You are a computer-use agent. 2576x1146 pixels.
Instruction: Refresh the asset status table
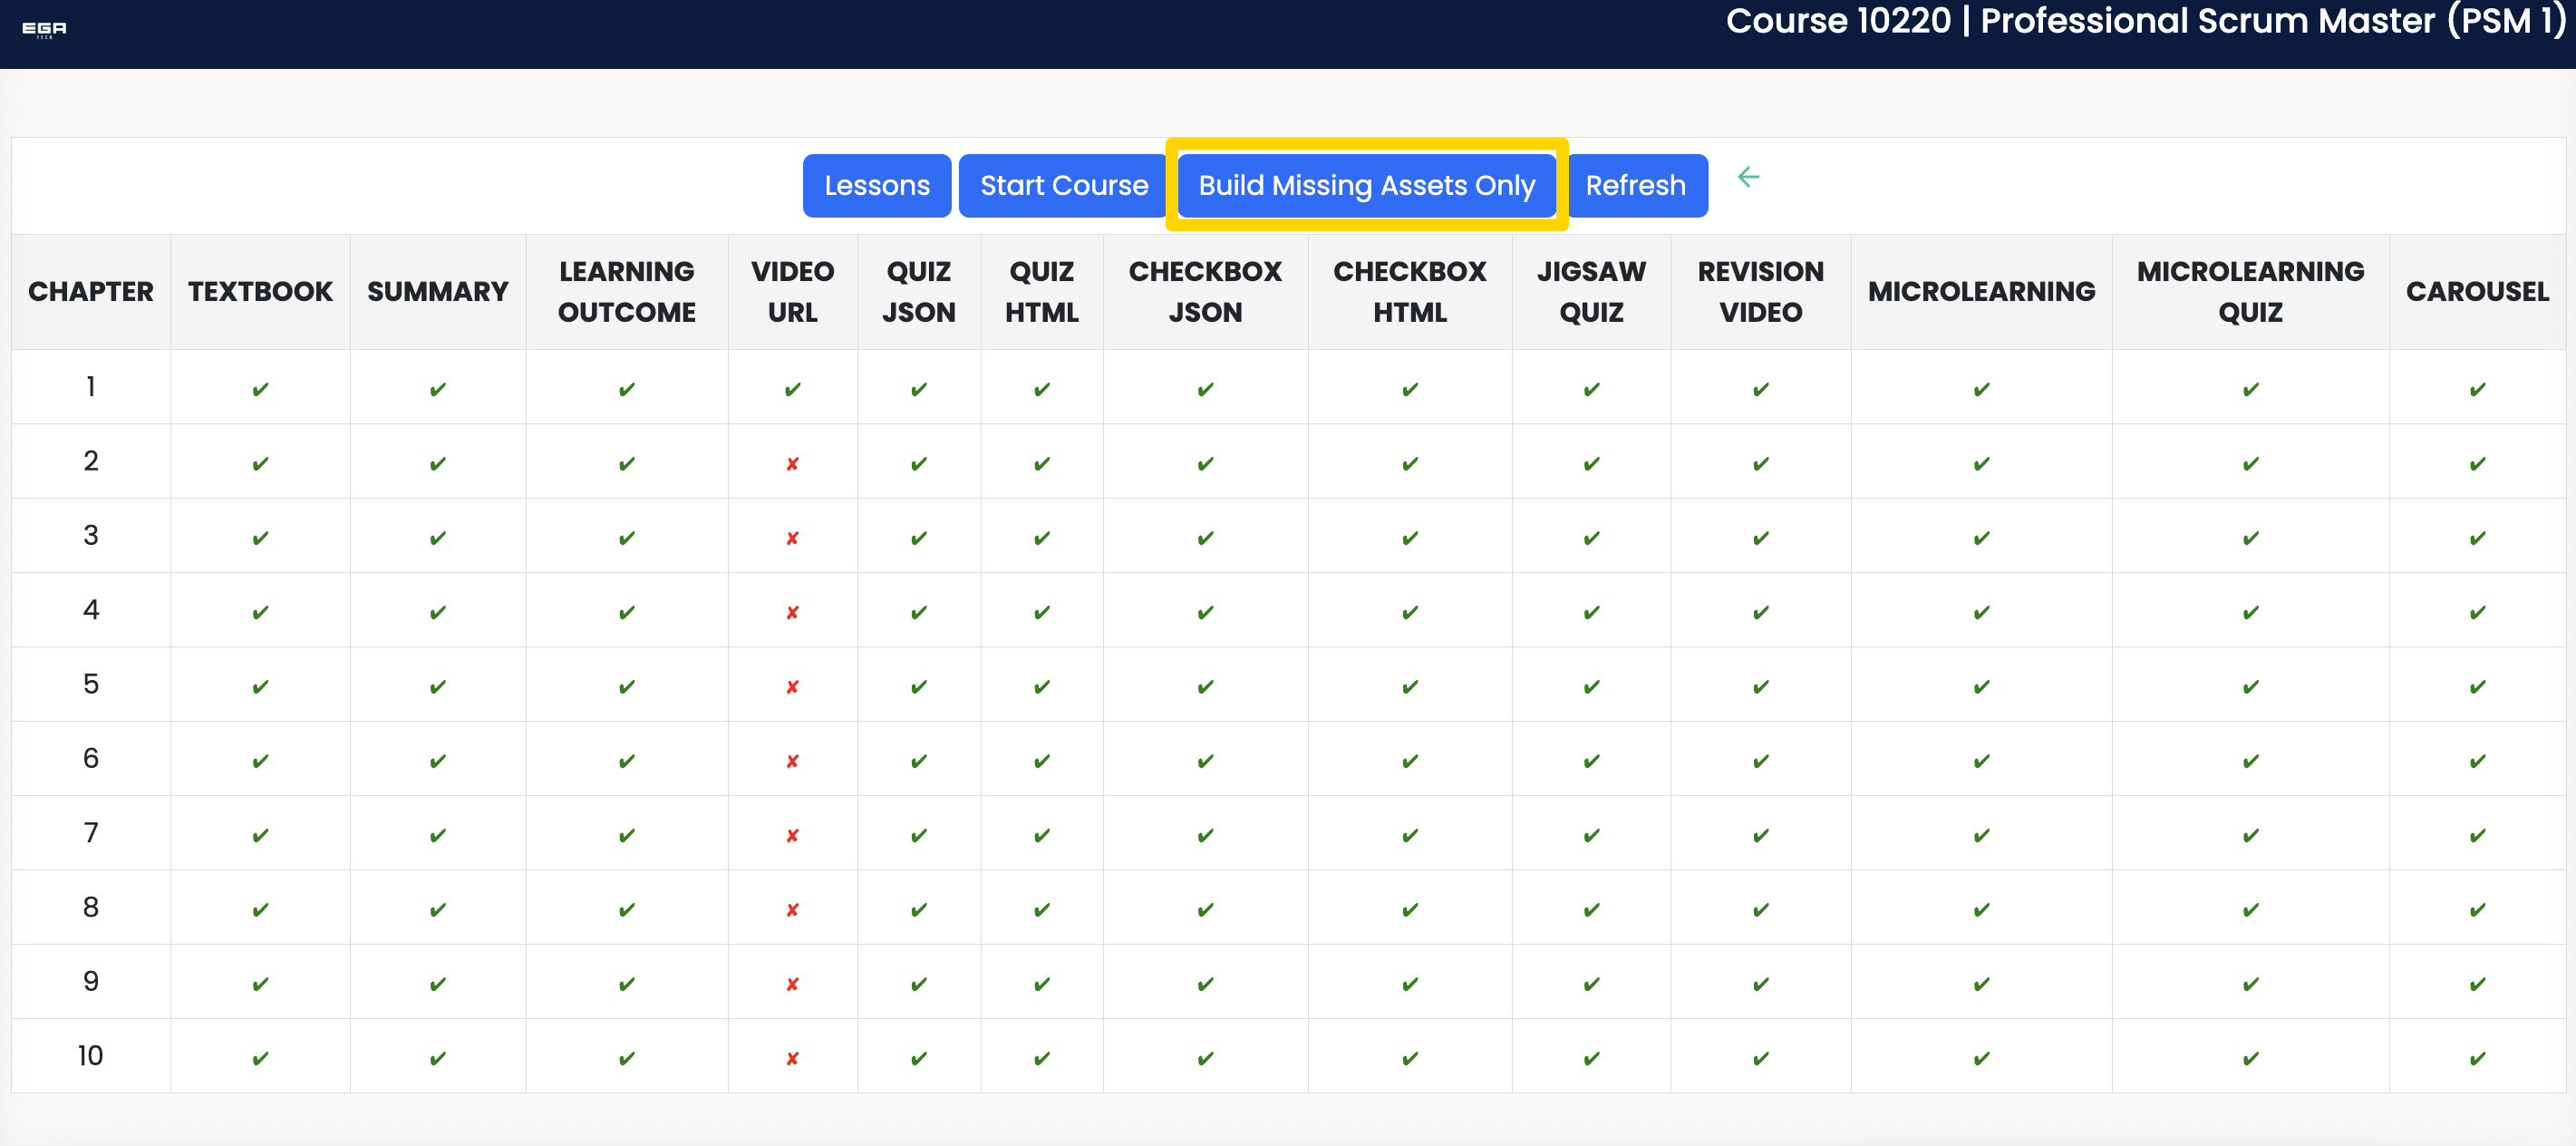pyautogui.click(x=1636, y=186)
